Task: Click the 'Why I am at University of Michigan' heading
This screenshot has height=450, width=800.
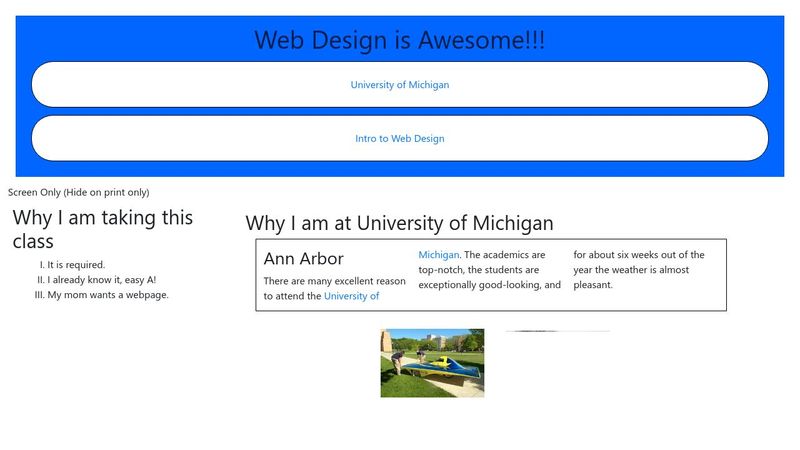Action: click(399, 223)
